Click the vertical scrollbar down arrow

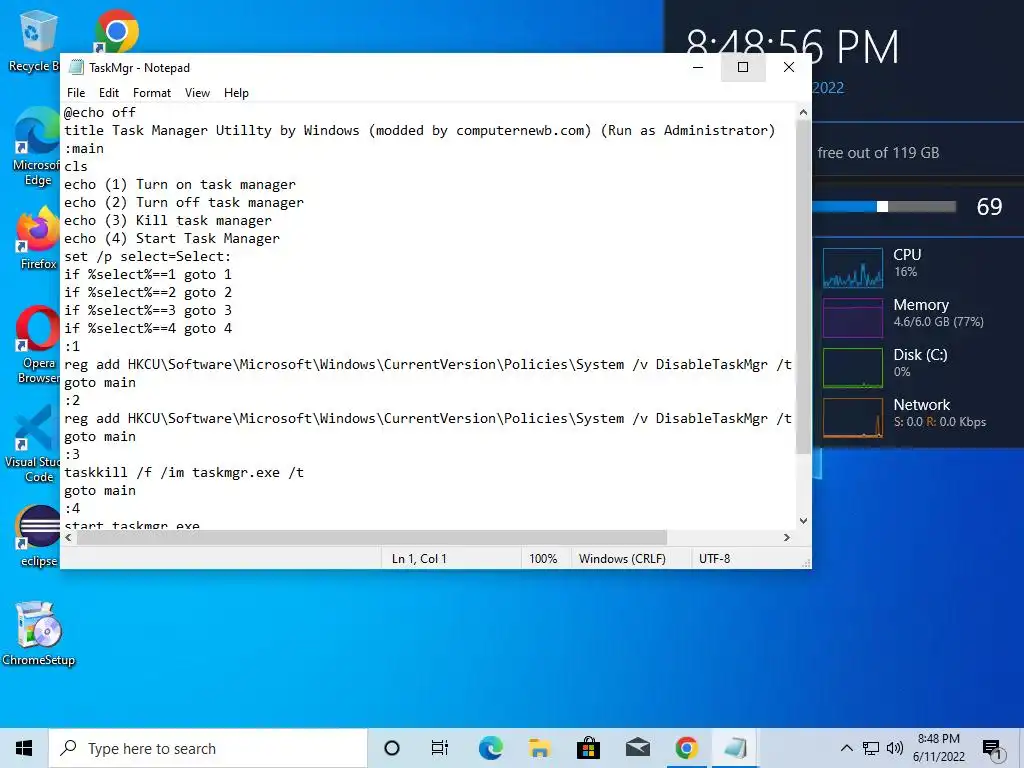pyautogui.click(x=803, y=520)
